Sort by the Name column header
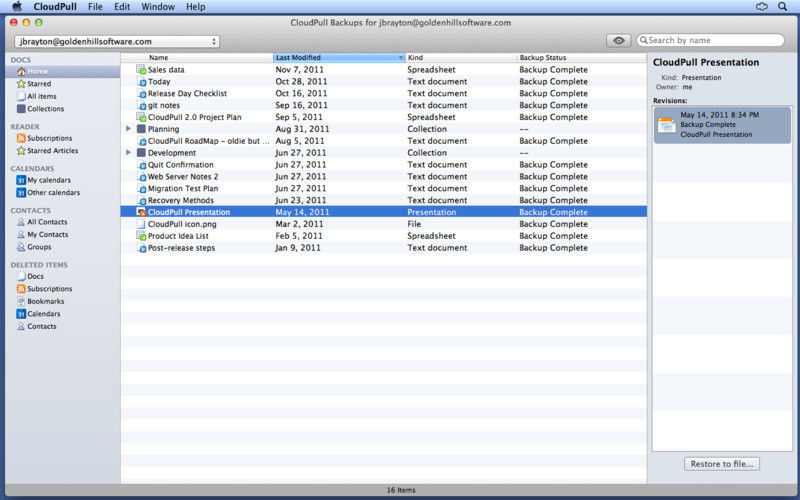 coord(196,58)
